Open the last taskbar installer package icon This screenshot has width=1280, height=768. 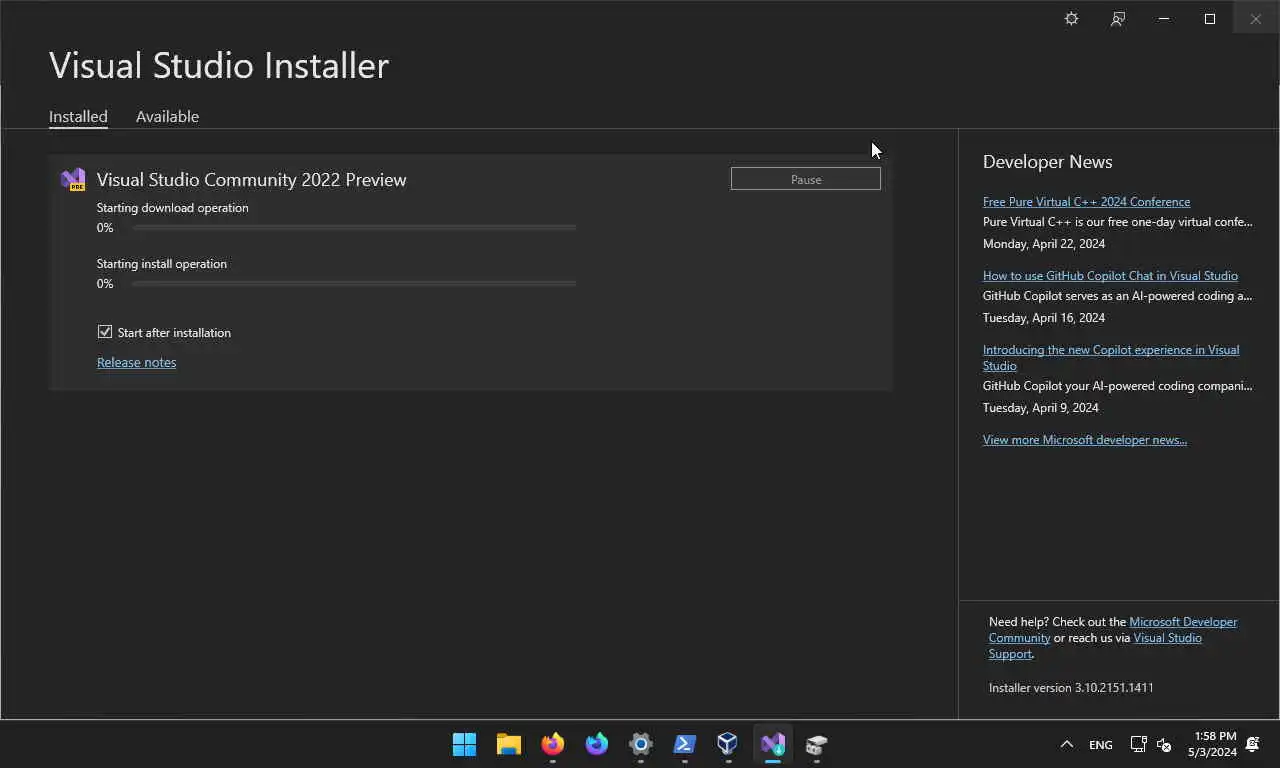click(x=816, y=744)
